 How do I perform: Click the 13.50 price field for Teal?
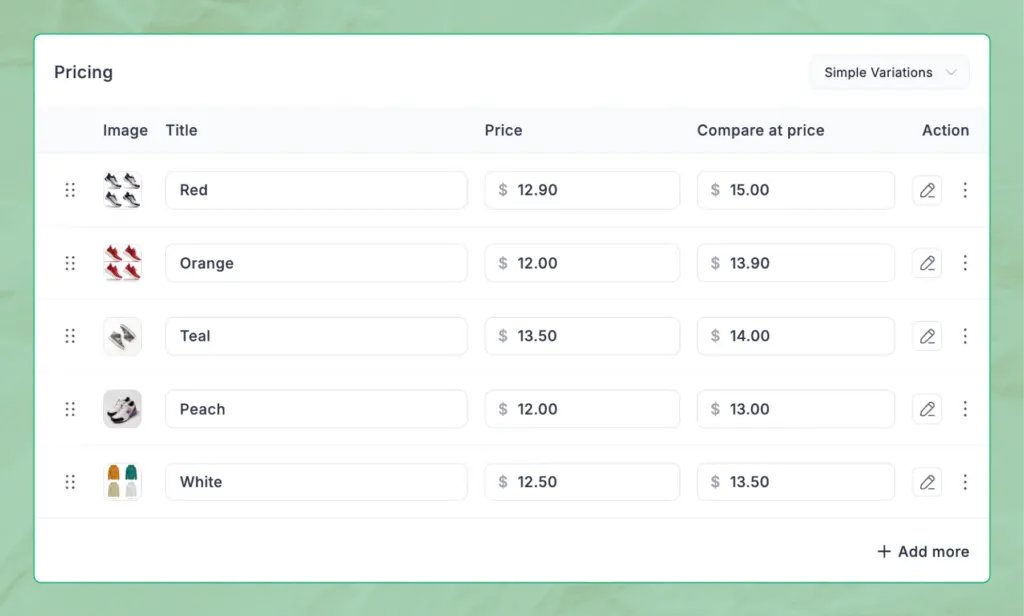(582, 336)
